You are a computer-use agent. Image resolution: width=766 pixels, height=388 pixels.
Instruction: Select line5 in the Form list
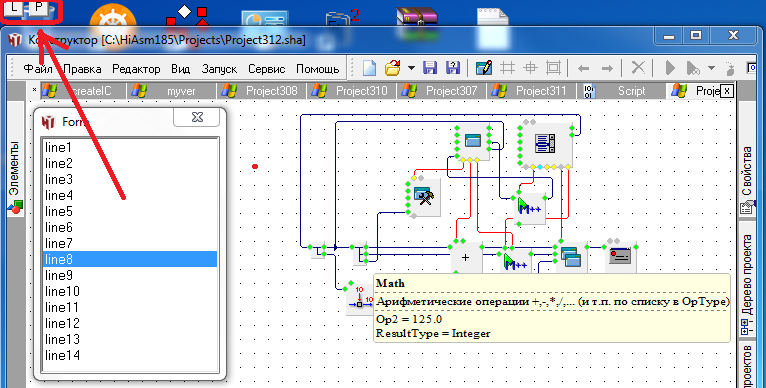pos(130,212)
